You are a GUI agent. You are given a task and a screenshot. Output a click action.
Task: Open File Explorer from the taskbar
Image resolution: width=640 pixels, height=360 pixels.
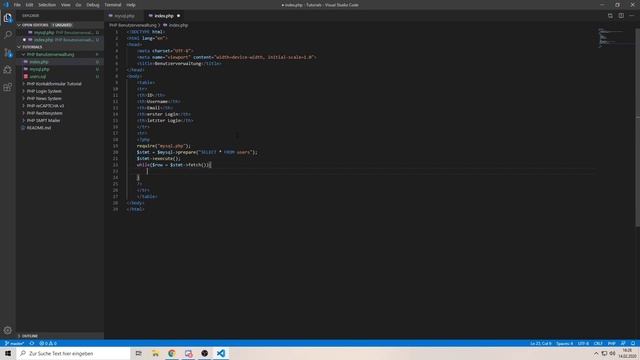(155, 353)
